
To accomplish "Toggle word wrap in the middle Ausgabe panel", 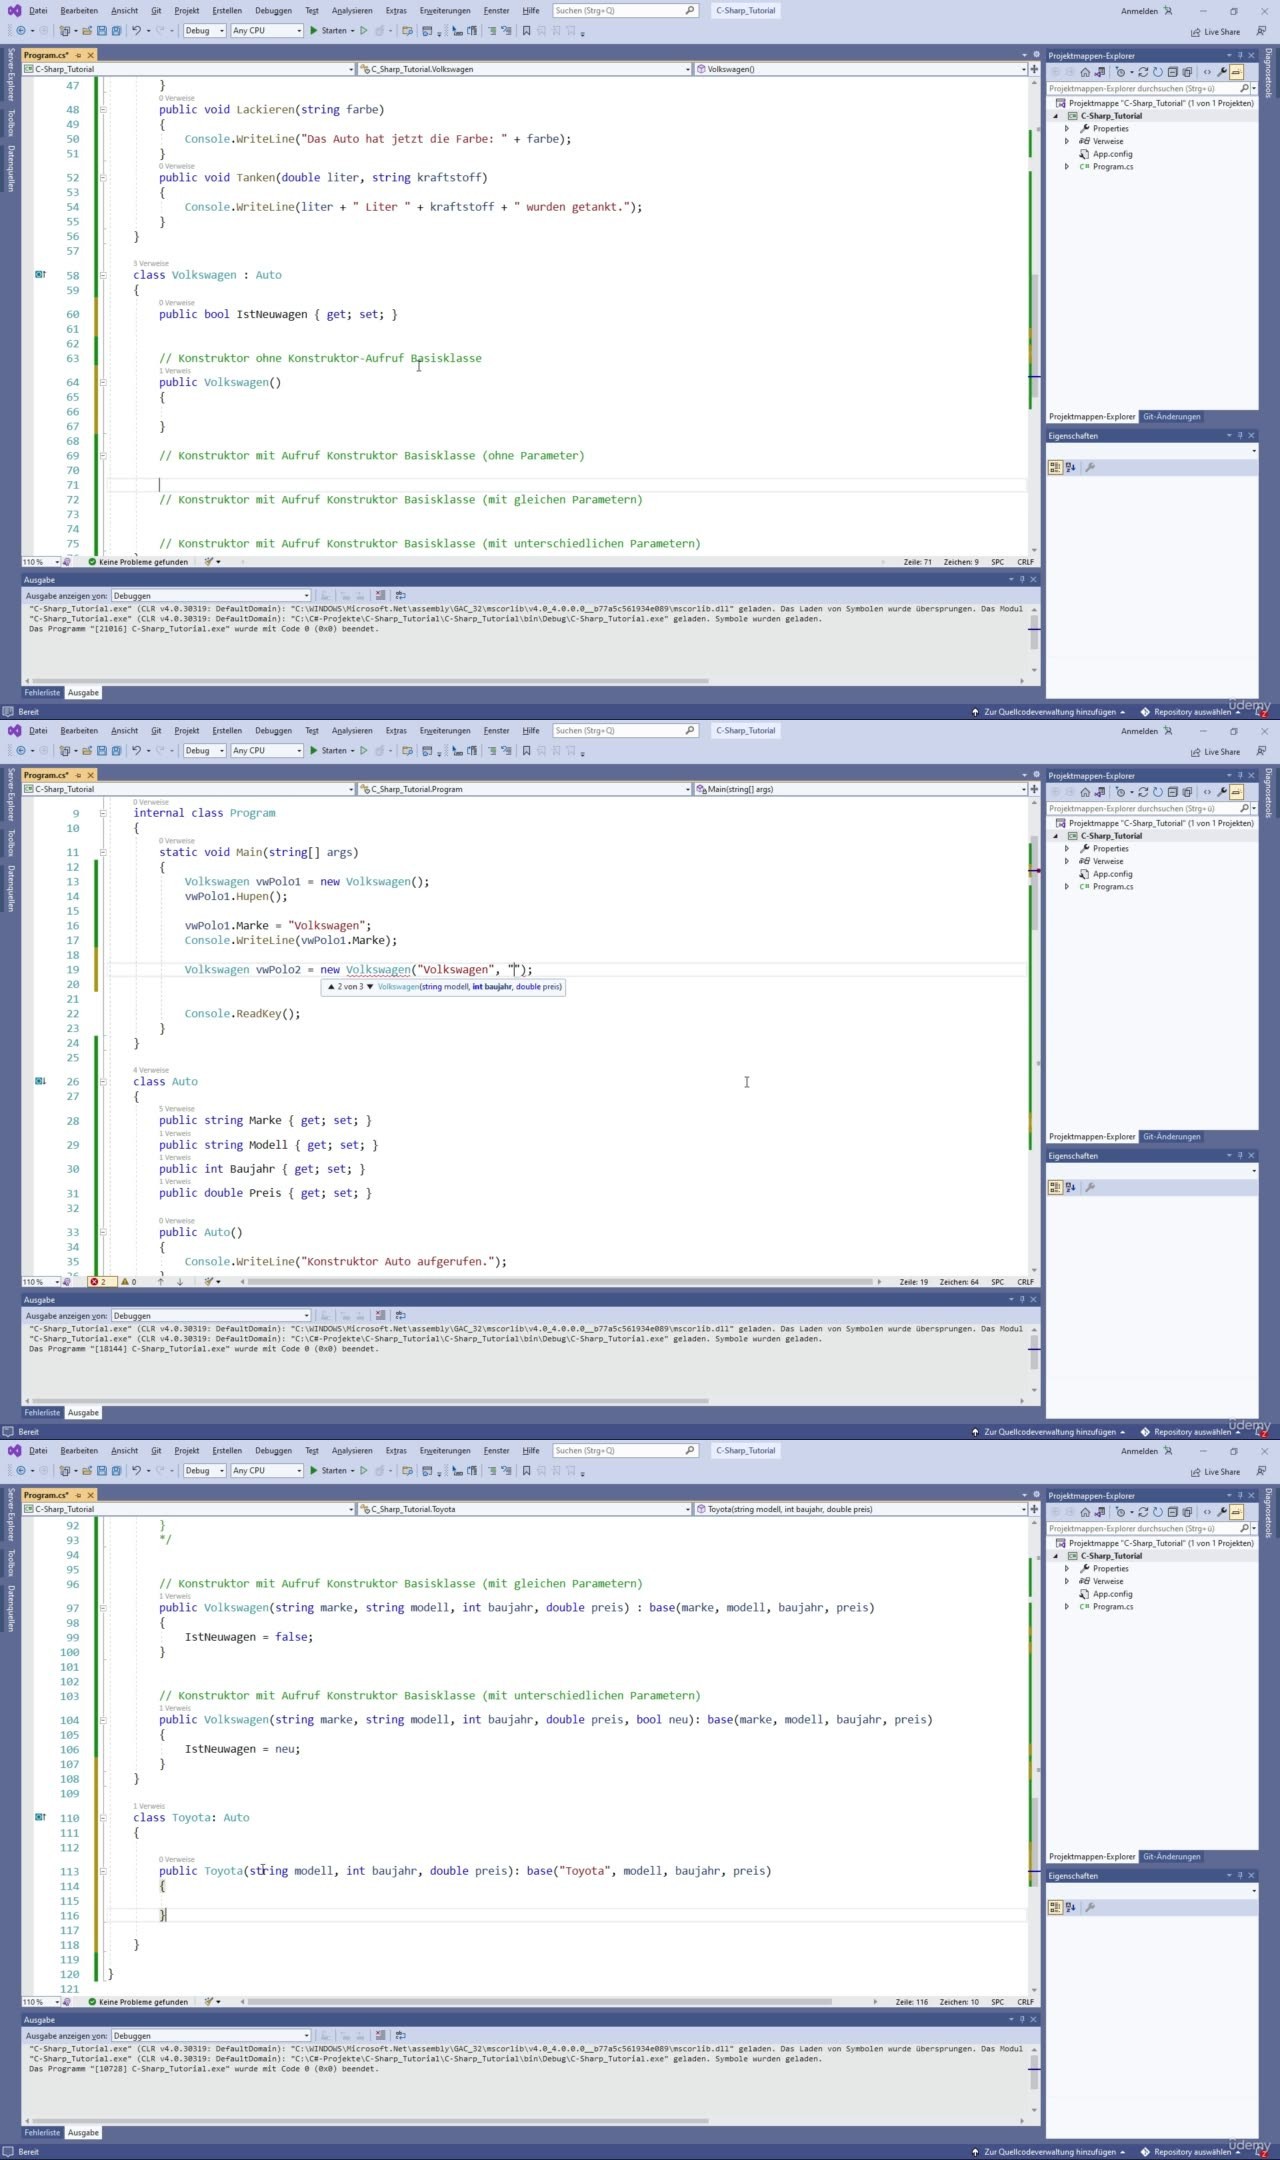I will [400, 1316].
